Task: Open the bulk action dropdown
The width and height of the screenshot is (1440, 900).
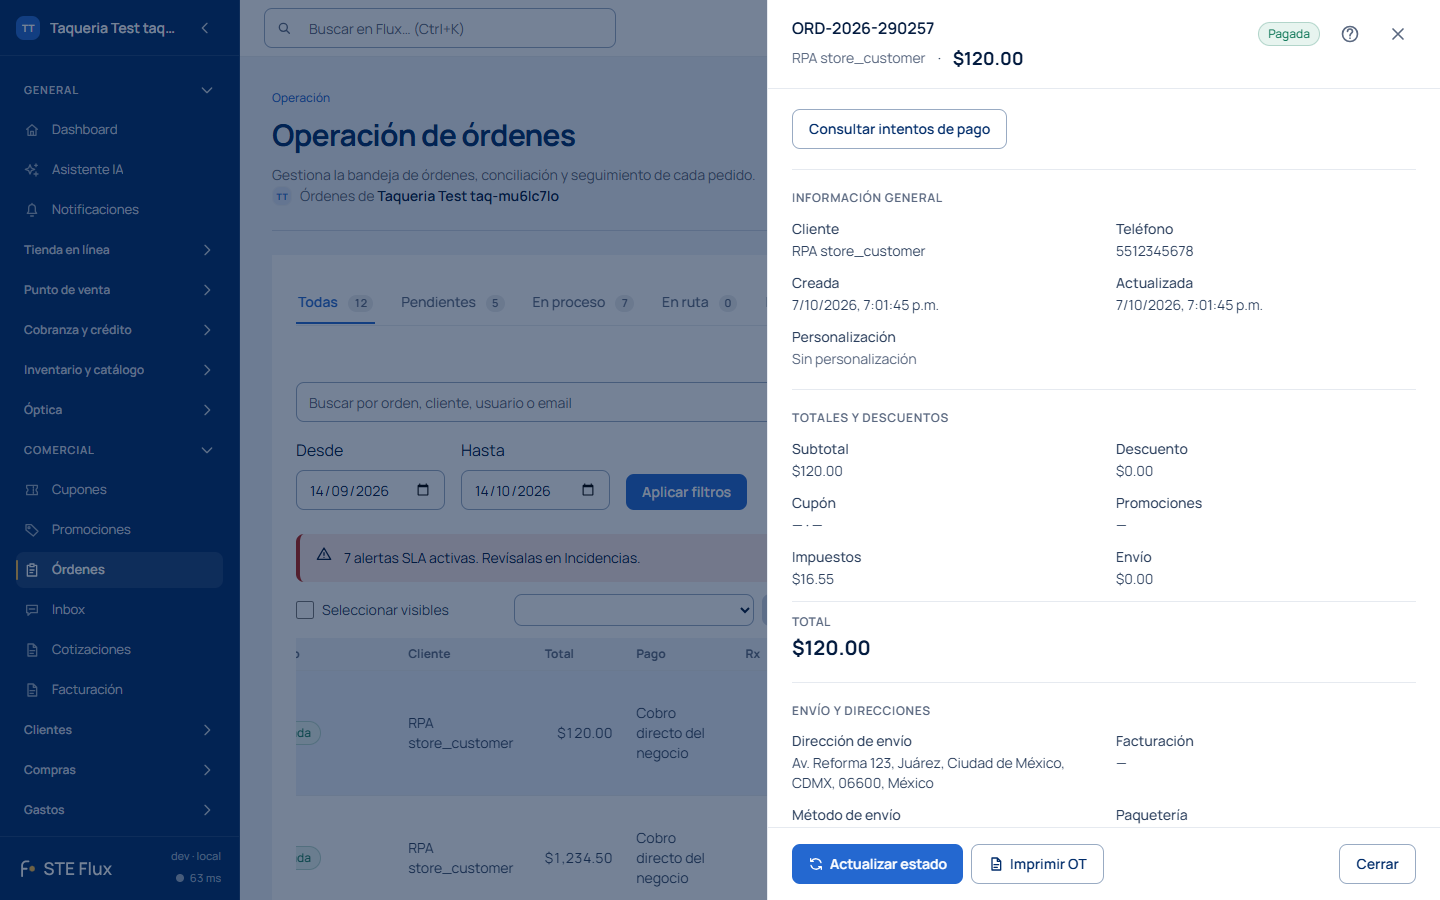Action: click(x=634, y=610)
